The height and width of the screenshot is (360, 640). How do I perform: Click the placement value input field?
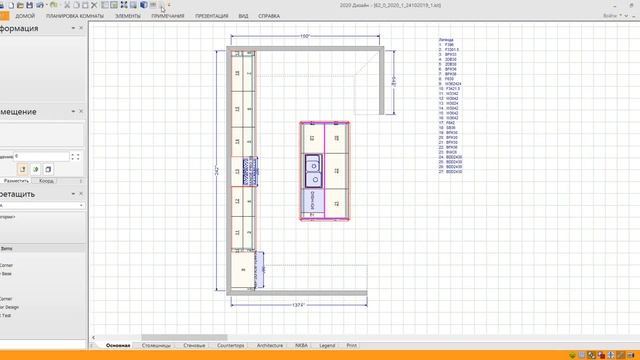(42, 156)
